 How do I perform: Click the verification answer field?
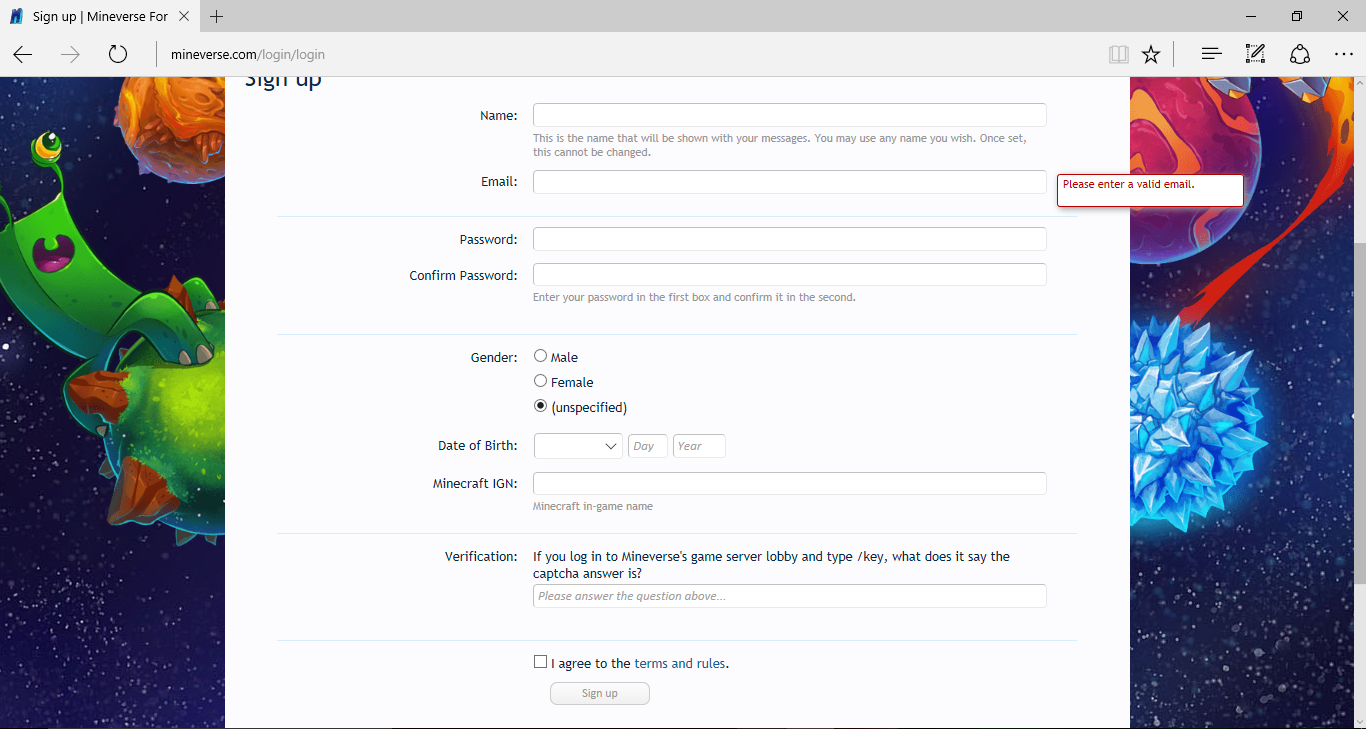789,596
